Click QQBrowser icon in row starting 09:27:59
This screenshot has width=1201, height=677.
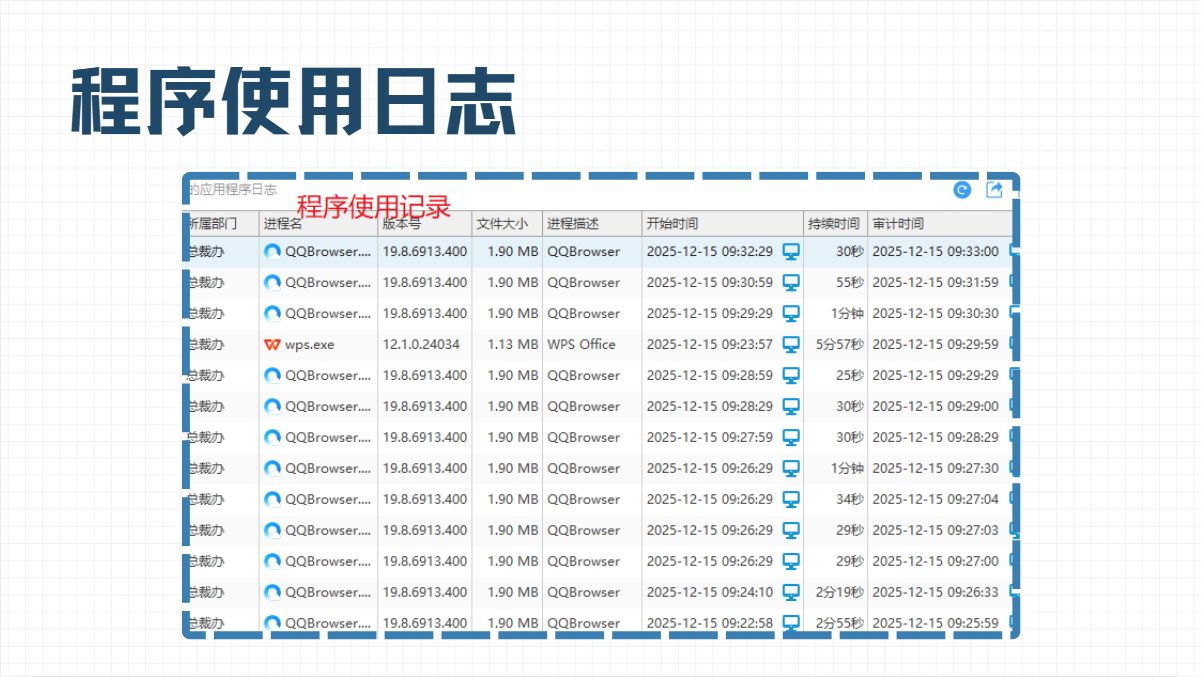(272, 437)
